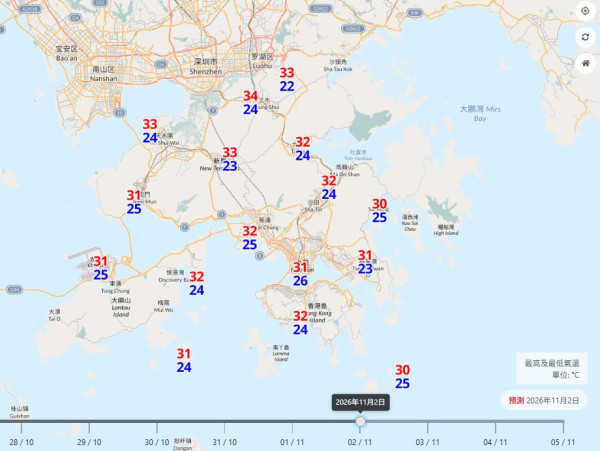Select 30 / 10 on the timeline
The image size is (600, 451).
(x=157, y=442)
